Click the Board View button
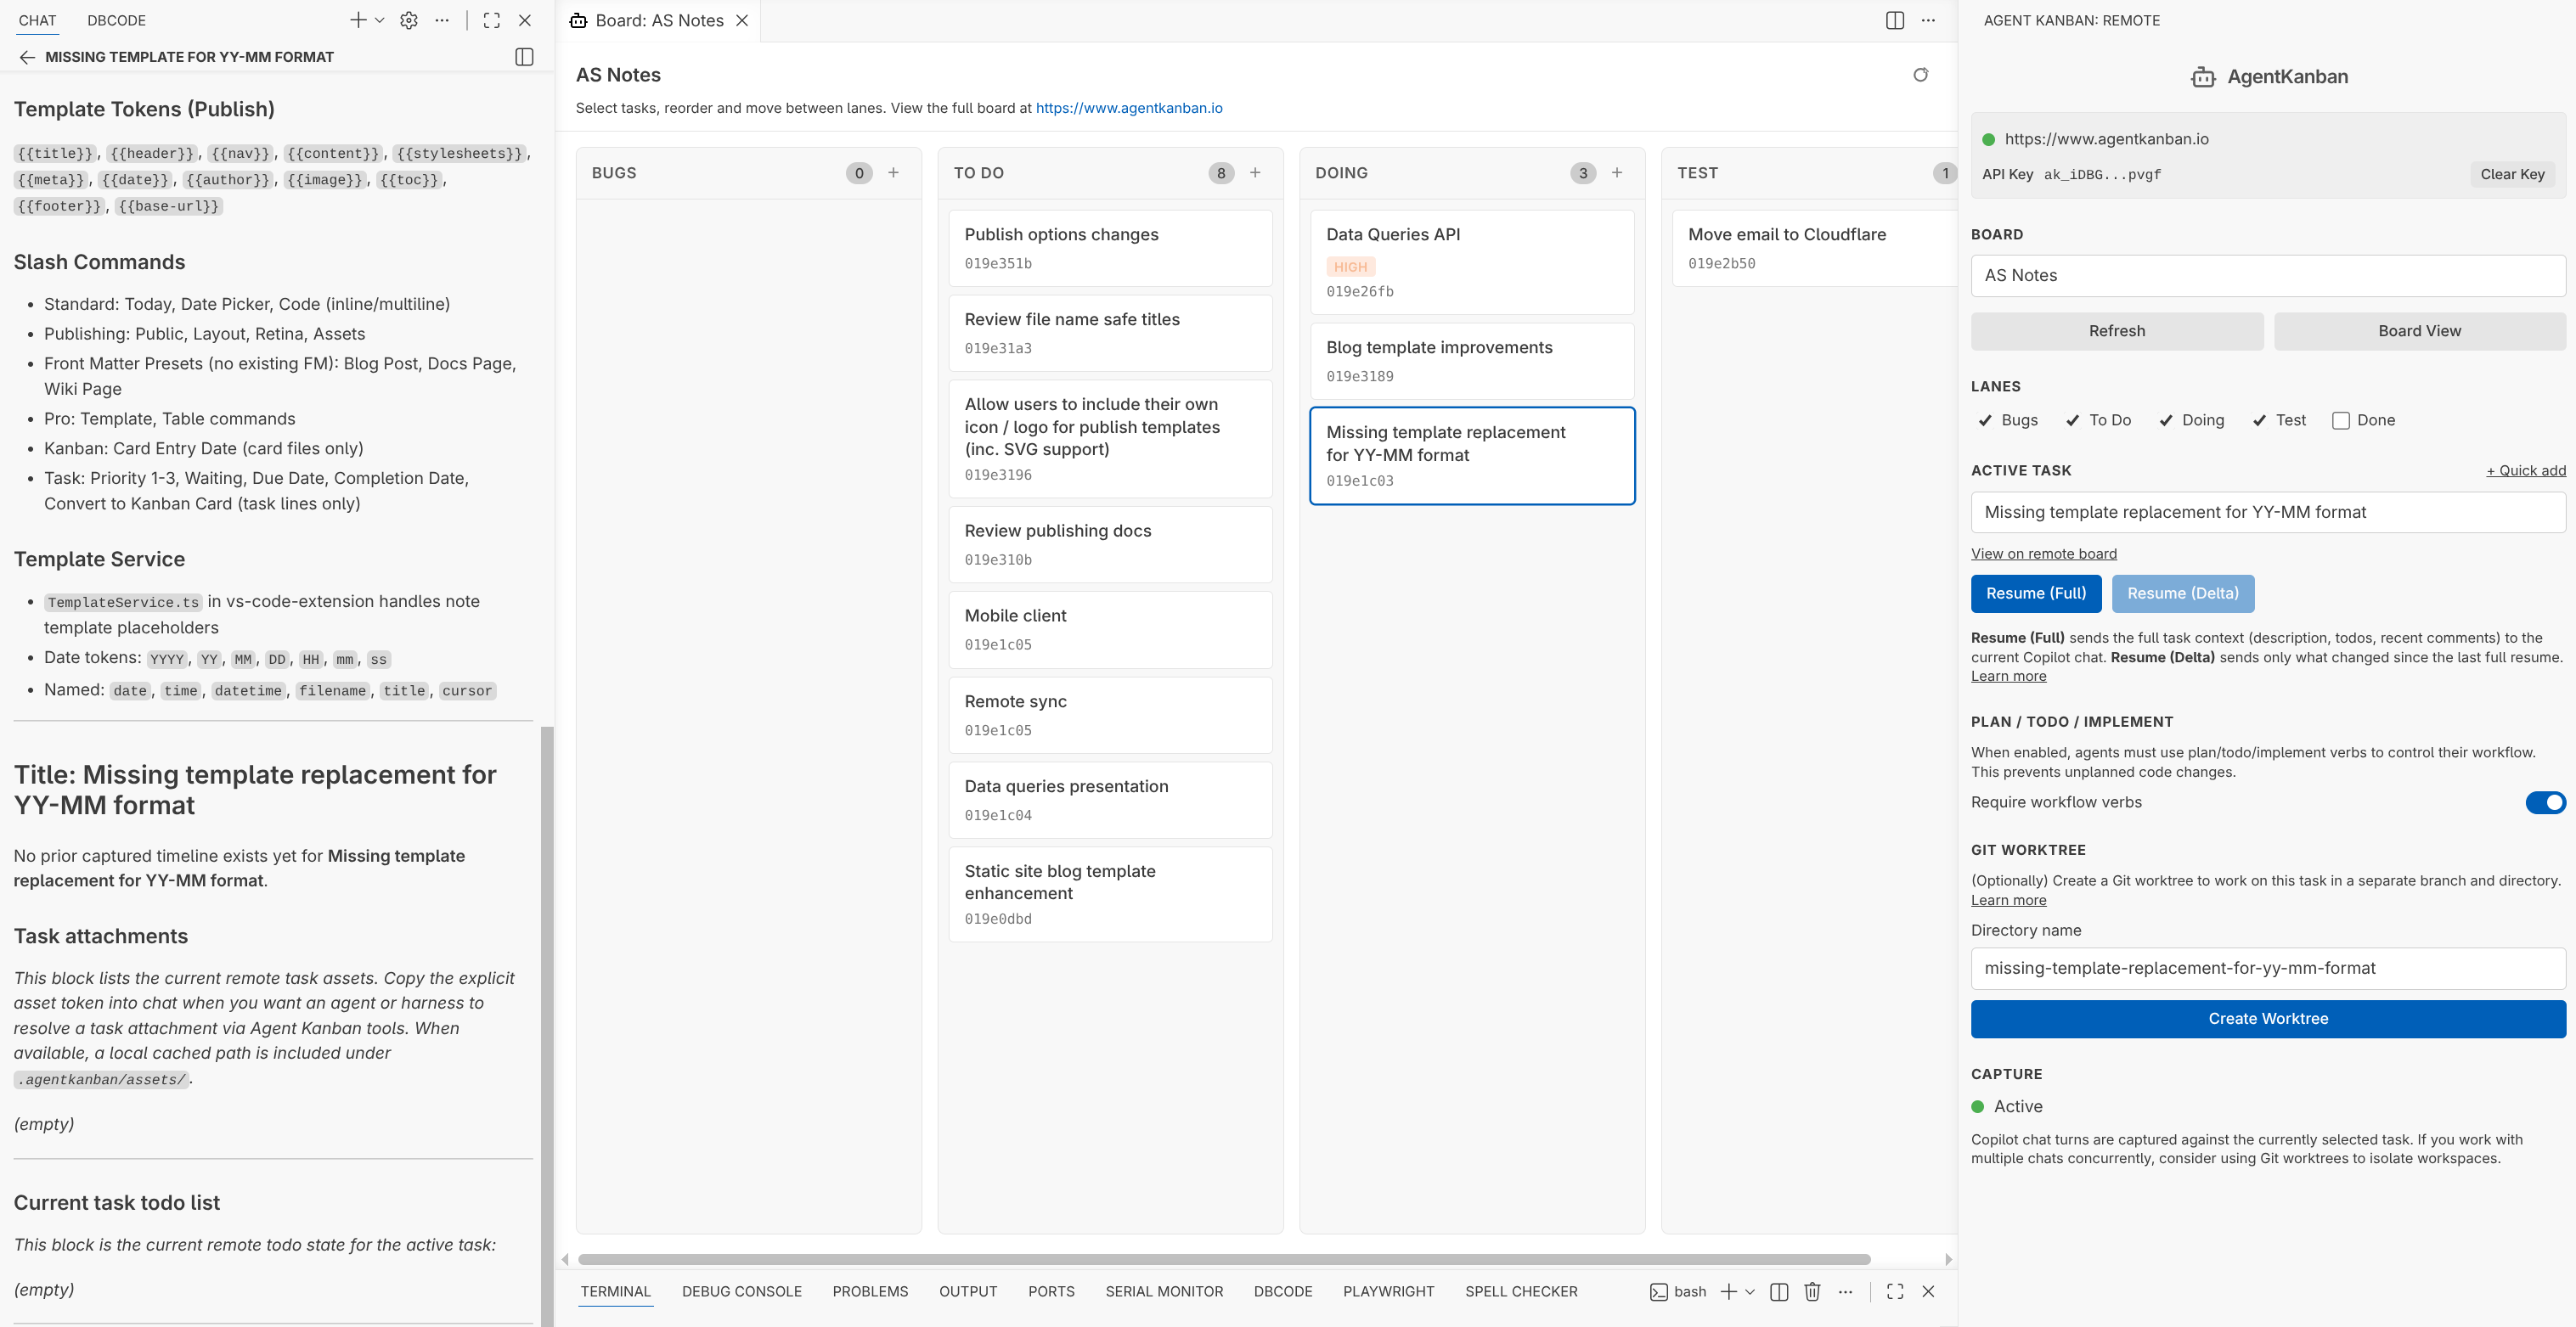 [x=2419, y=331]
